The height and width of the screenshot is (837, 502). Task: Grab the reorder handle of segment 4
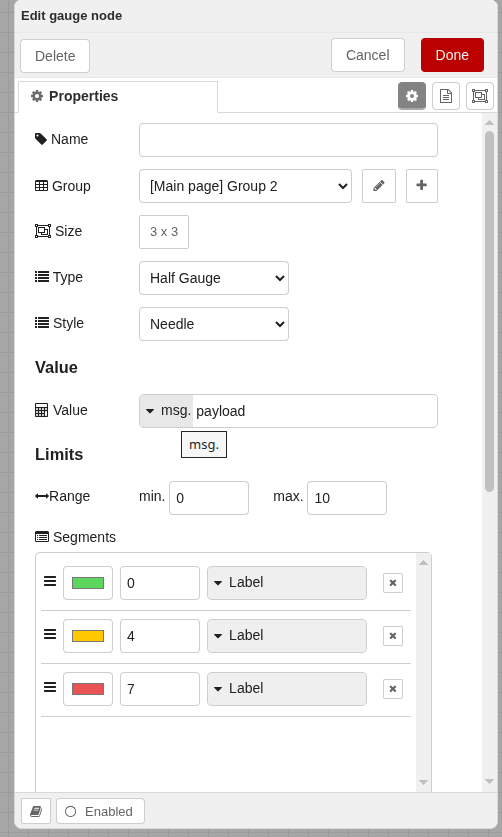pyautogui.click(x=50, y=634)
